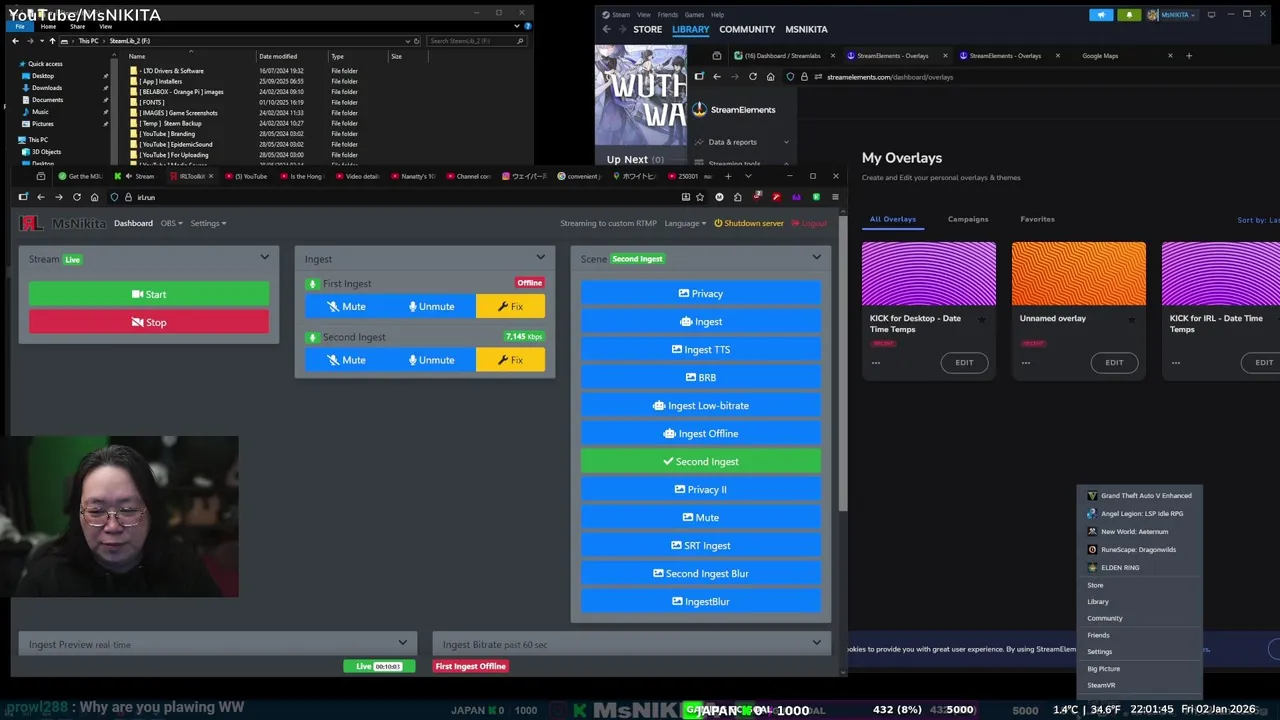Screen dimensions: 1280x720
Task: Expand Data & reports in StreamElements sidebar
Action: coord(740,142)
